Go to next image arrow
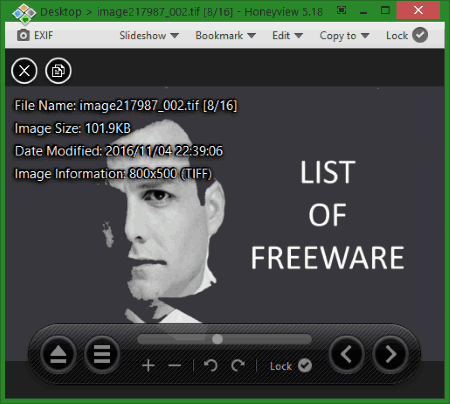 [390, 354]
